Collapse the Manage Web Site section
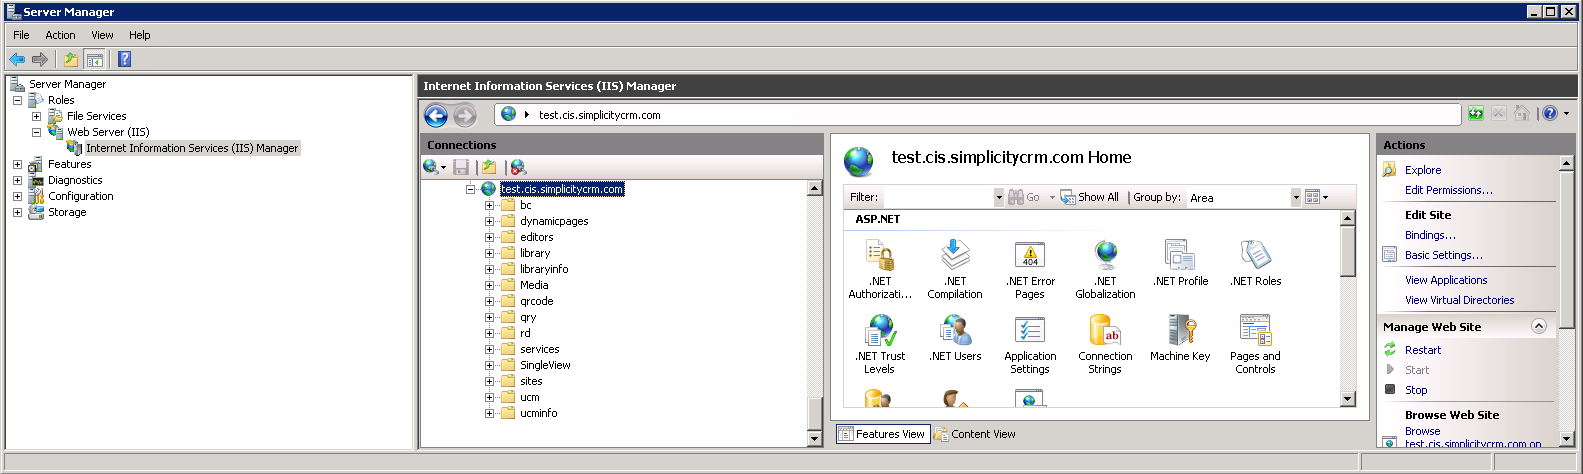The width and height of the screenshot is (1583, 474). 1539,326
